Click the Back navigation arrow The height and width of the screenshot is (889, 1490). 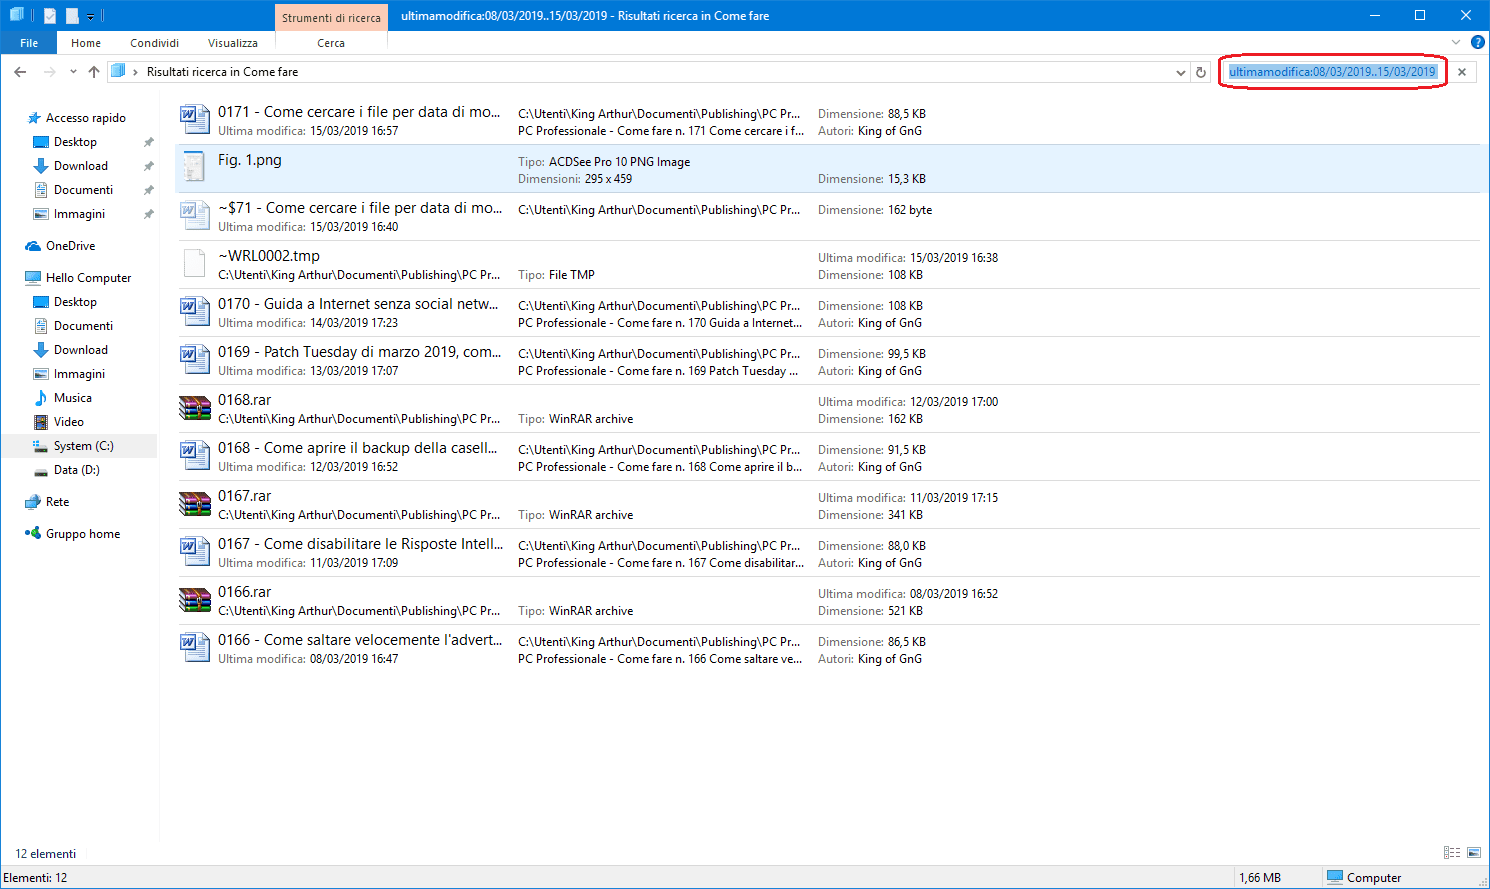coord(20,72)
